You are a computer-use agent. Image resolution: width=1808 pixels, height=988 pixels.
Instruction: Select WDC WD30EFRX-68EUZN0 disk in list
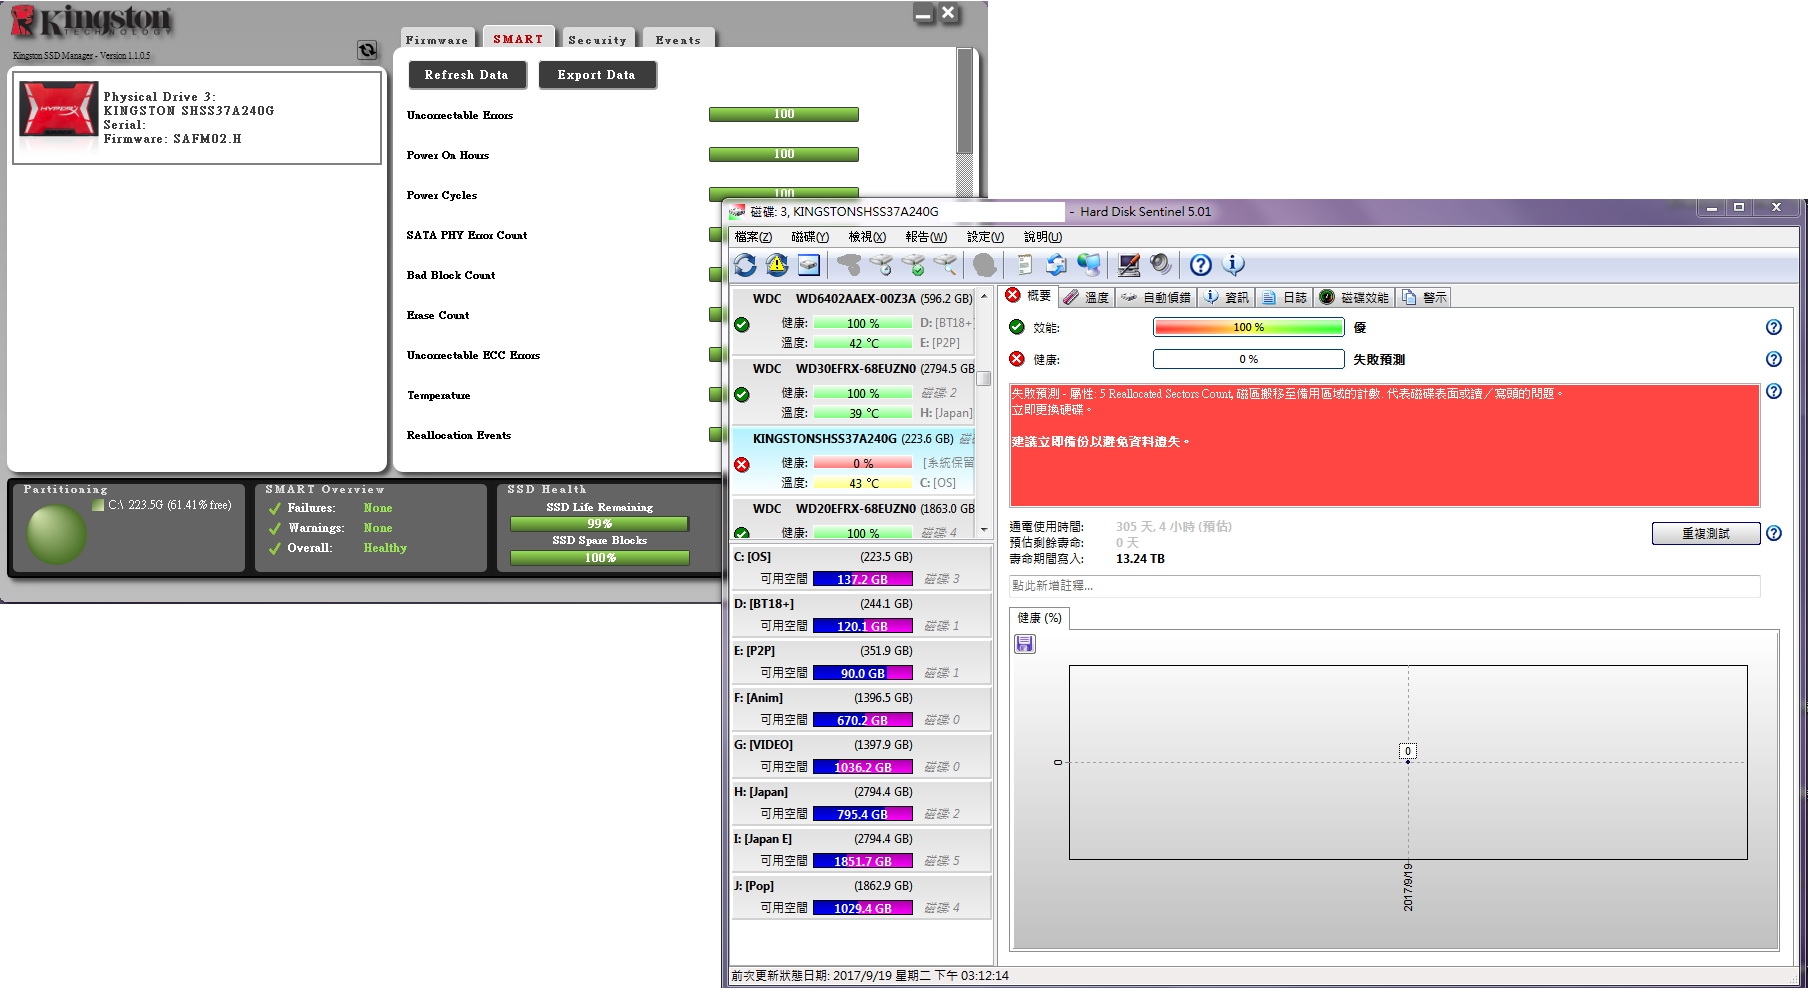tap(853, 390)
